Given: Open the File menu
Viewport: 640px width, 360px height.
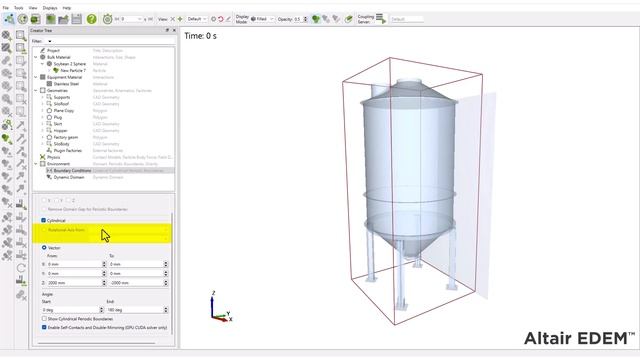Looking at the screenshot, I should tap(5, 8).
